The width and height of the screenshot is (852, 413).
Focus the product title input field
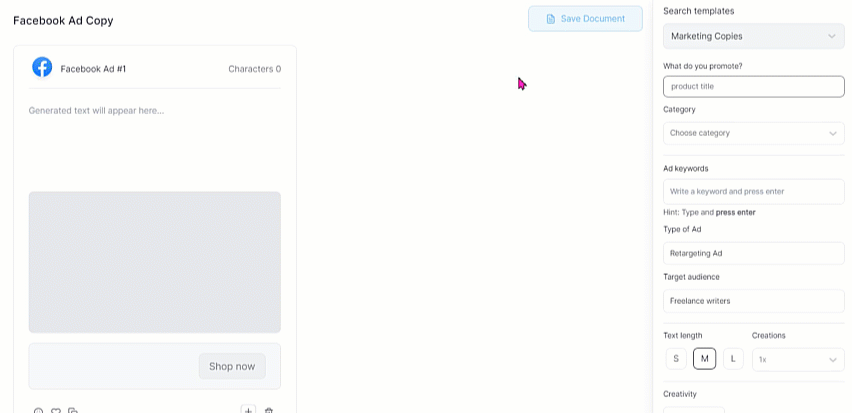tap(754, 86)
